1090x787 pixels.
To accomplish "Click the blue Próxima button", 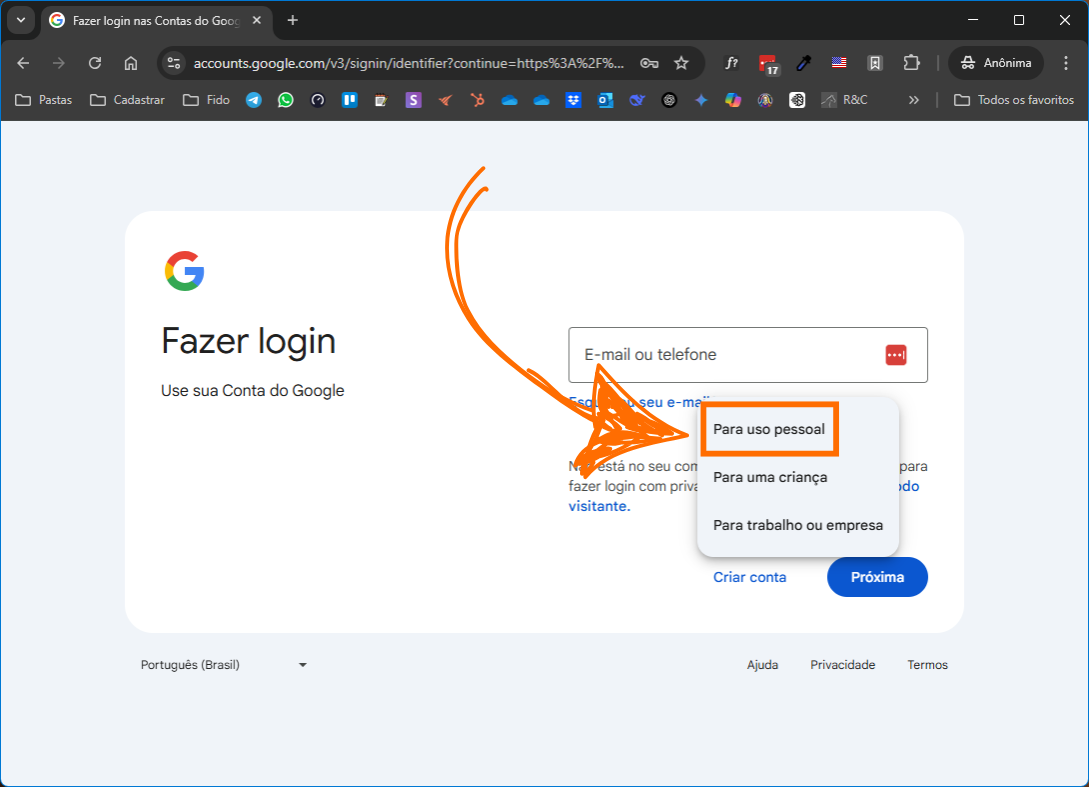I will click(x=877, y=577).
